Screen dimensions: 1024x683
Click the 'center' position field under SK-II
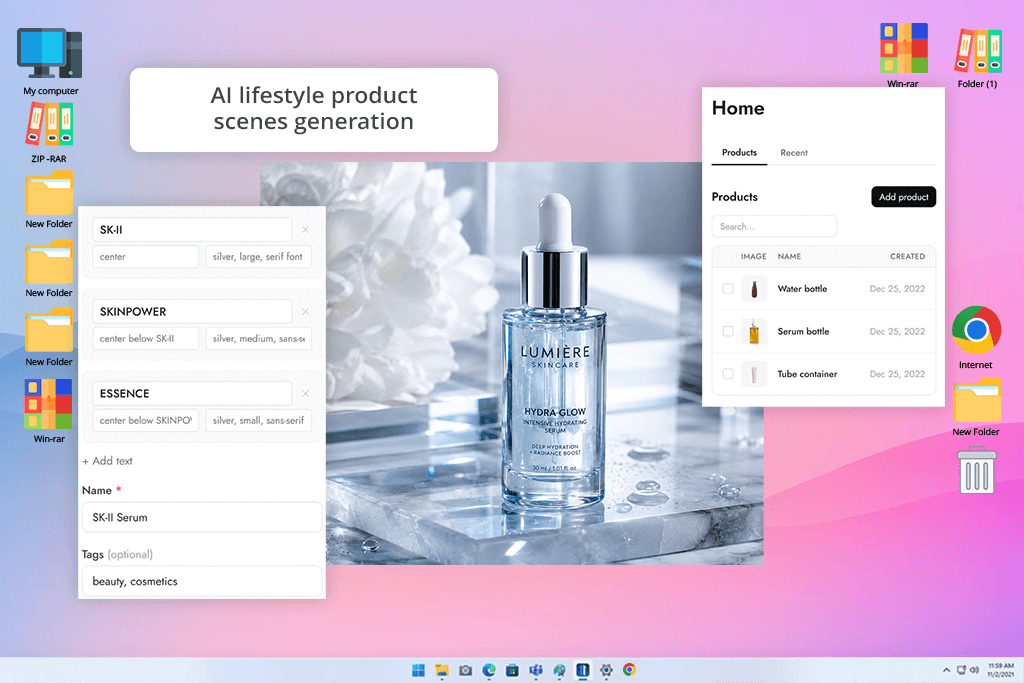point(146,257)
